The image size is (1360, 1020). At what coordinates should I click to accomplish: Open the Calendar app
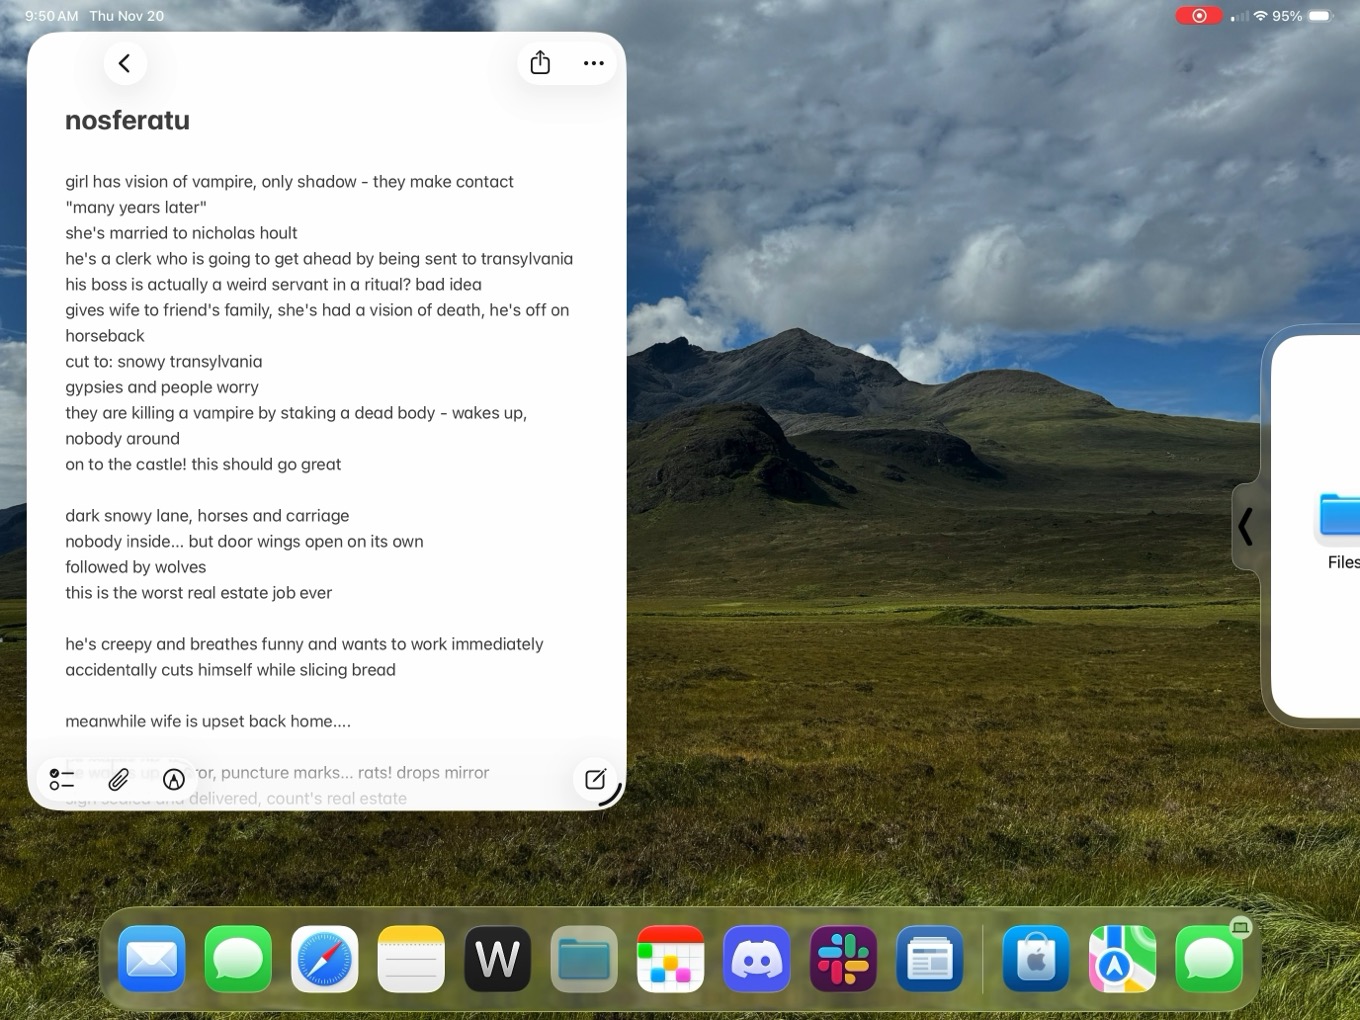tap(670, 959)
